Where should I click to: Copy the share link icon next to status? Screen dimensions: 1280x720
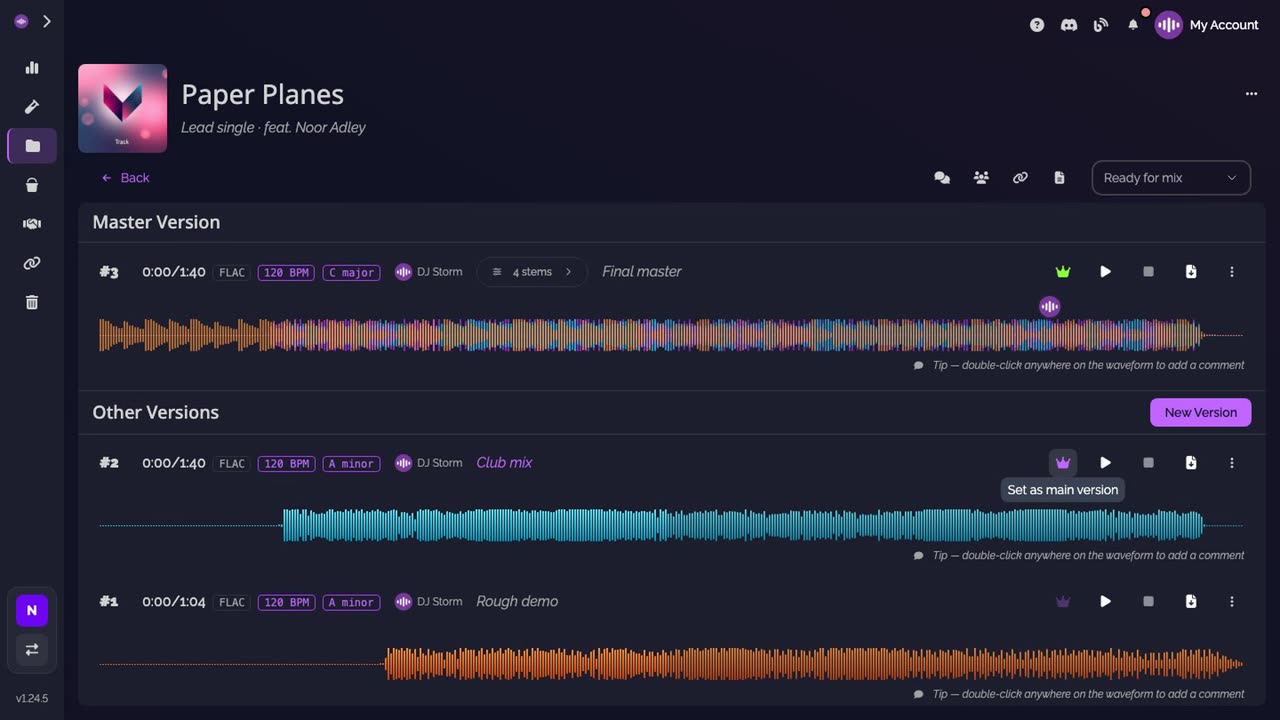[1020, 178]
